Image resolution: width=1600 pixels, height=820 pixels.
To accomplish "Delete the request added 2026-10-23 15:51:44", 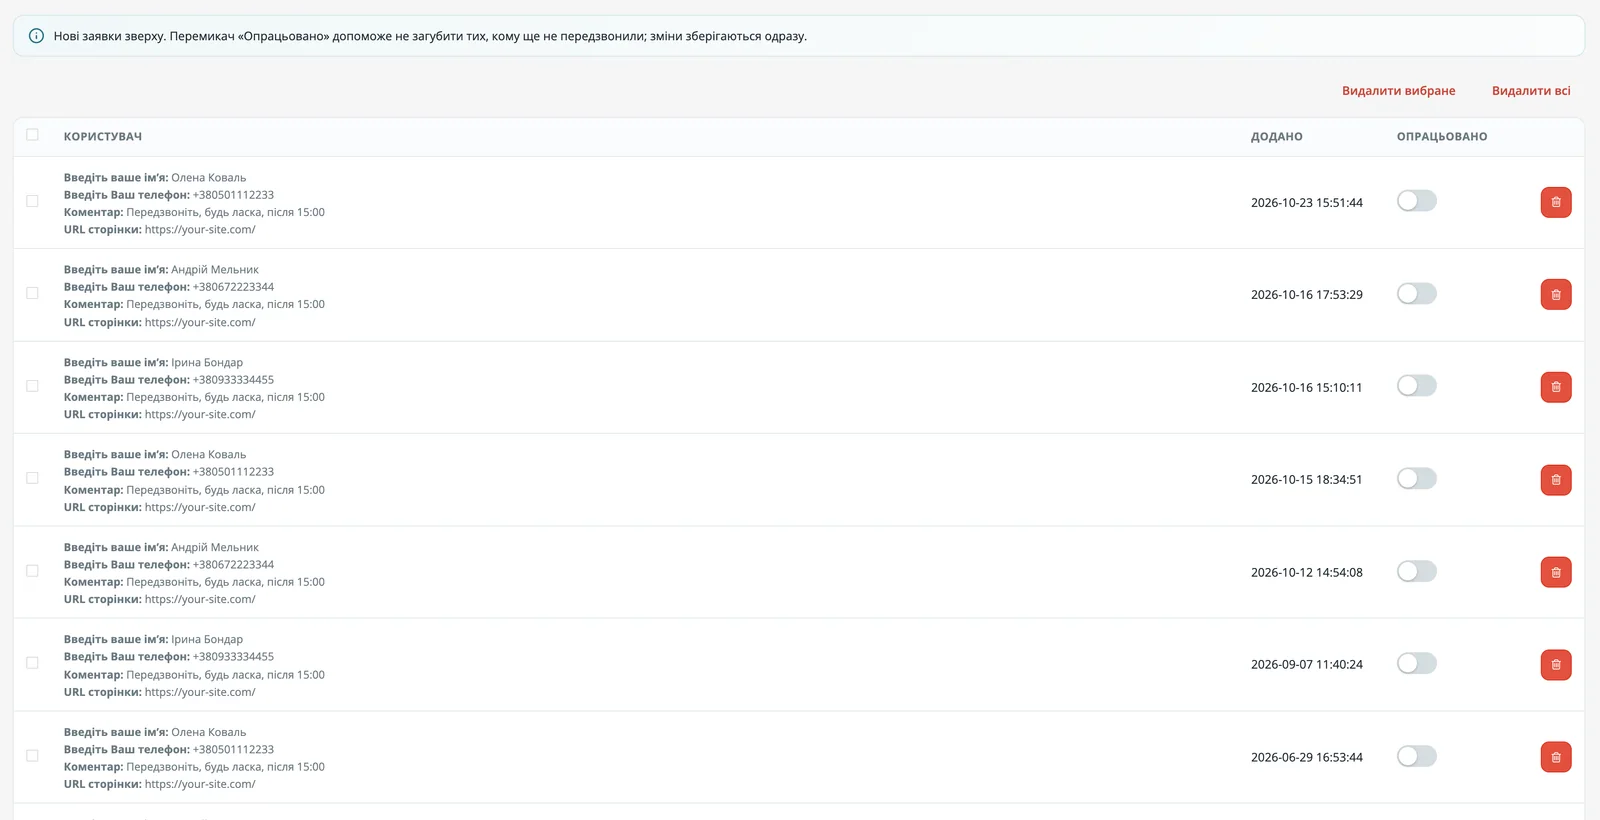I will pyautogui.click(x=1556, y=202).
